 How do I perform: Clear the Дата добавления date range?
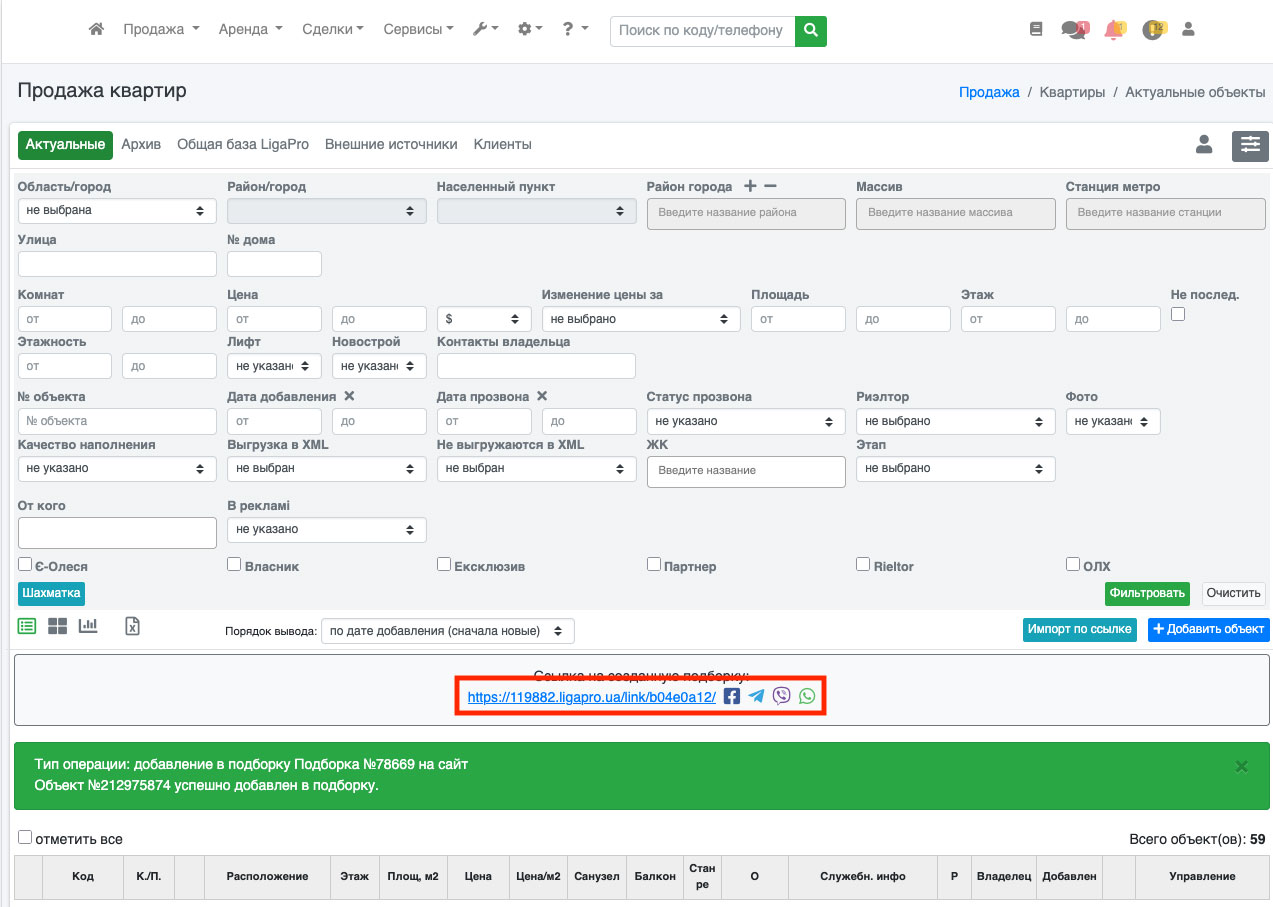pyautogui.click(x=349, y=396)
